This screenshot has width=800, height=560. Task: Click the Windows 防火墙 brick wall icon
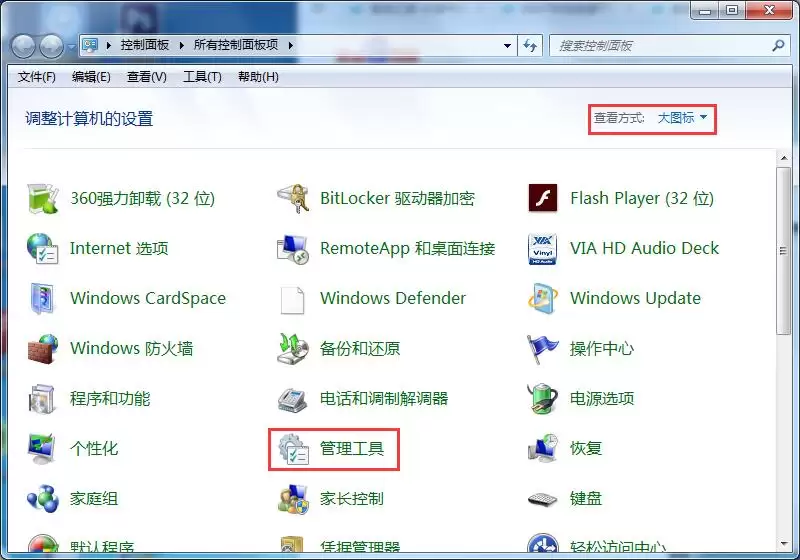coord(43,348)
